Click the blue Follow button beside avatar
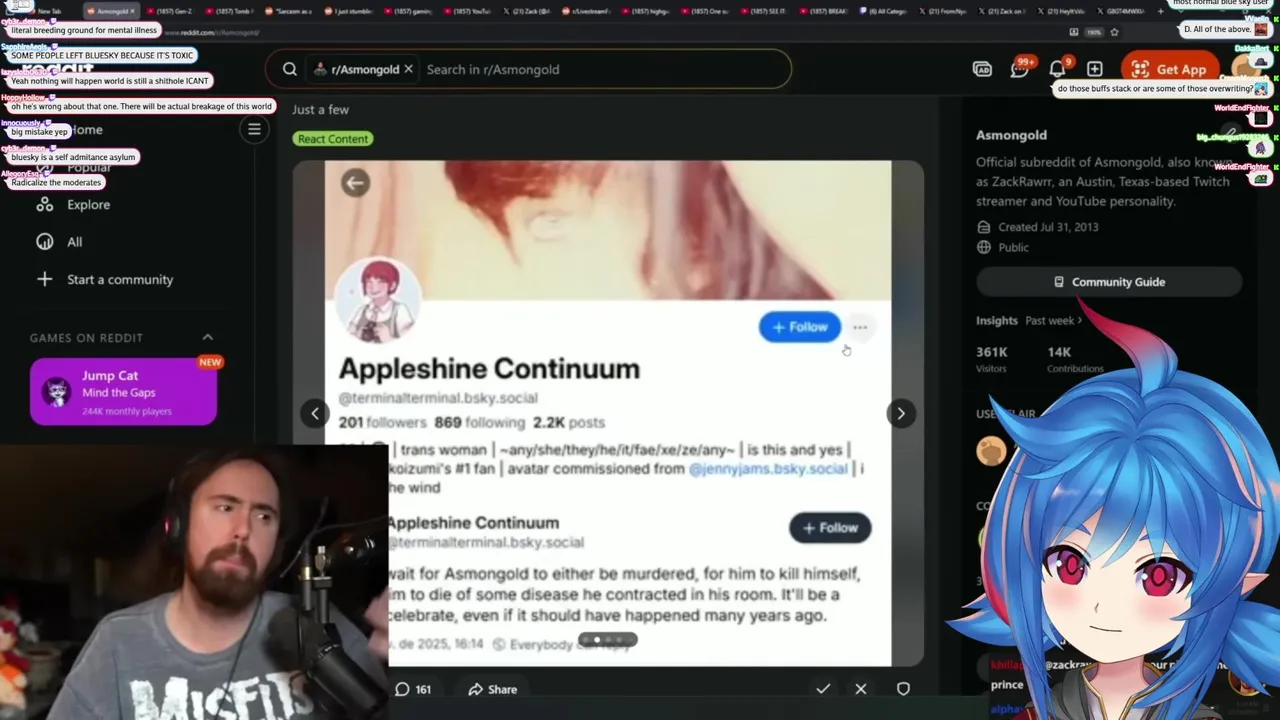Viewport: 1280px width, 720px height. point(800,327)
